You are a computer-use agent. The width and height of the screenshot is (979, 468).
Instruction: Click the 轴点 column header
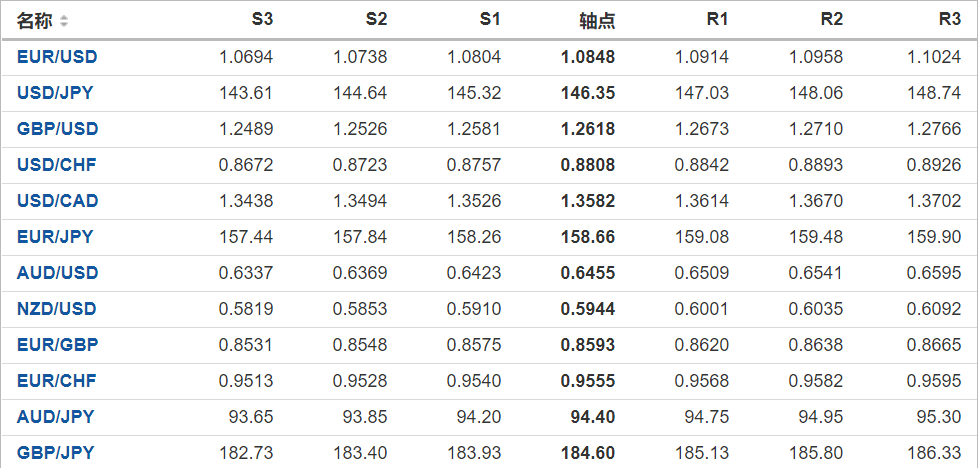(x=597, y=21)
